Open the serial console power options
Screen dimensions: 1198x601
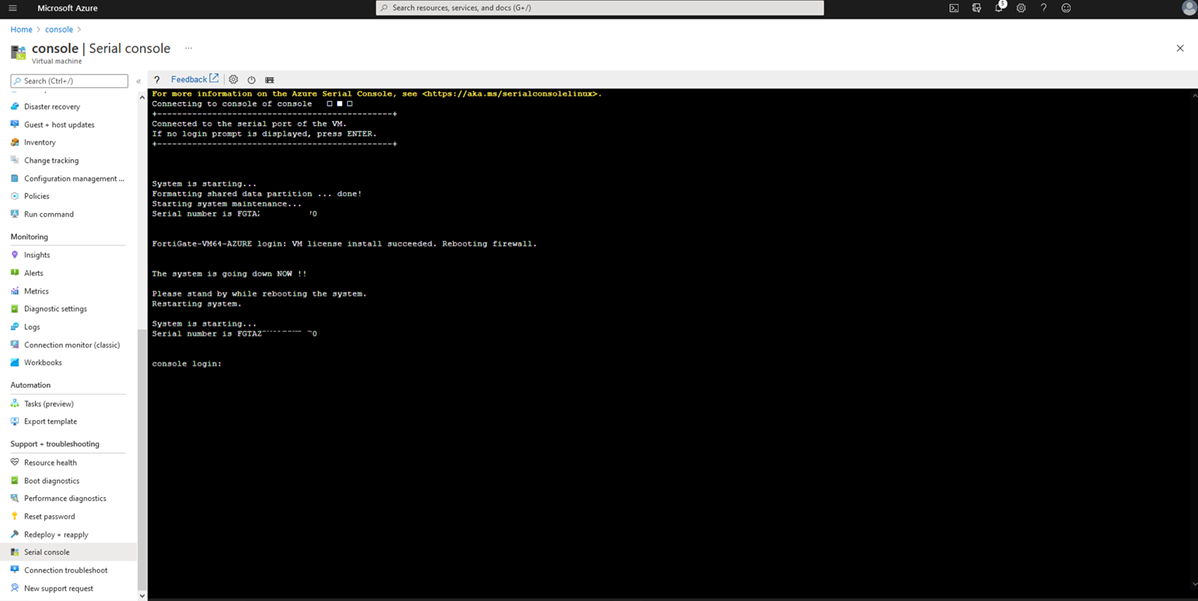click(x=251, y=79)
